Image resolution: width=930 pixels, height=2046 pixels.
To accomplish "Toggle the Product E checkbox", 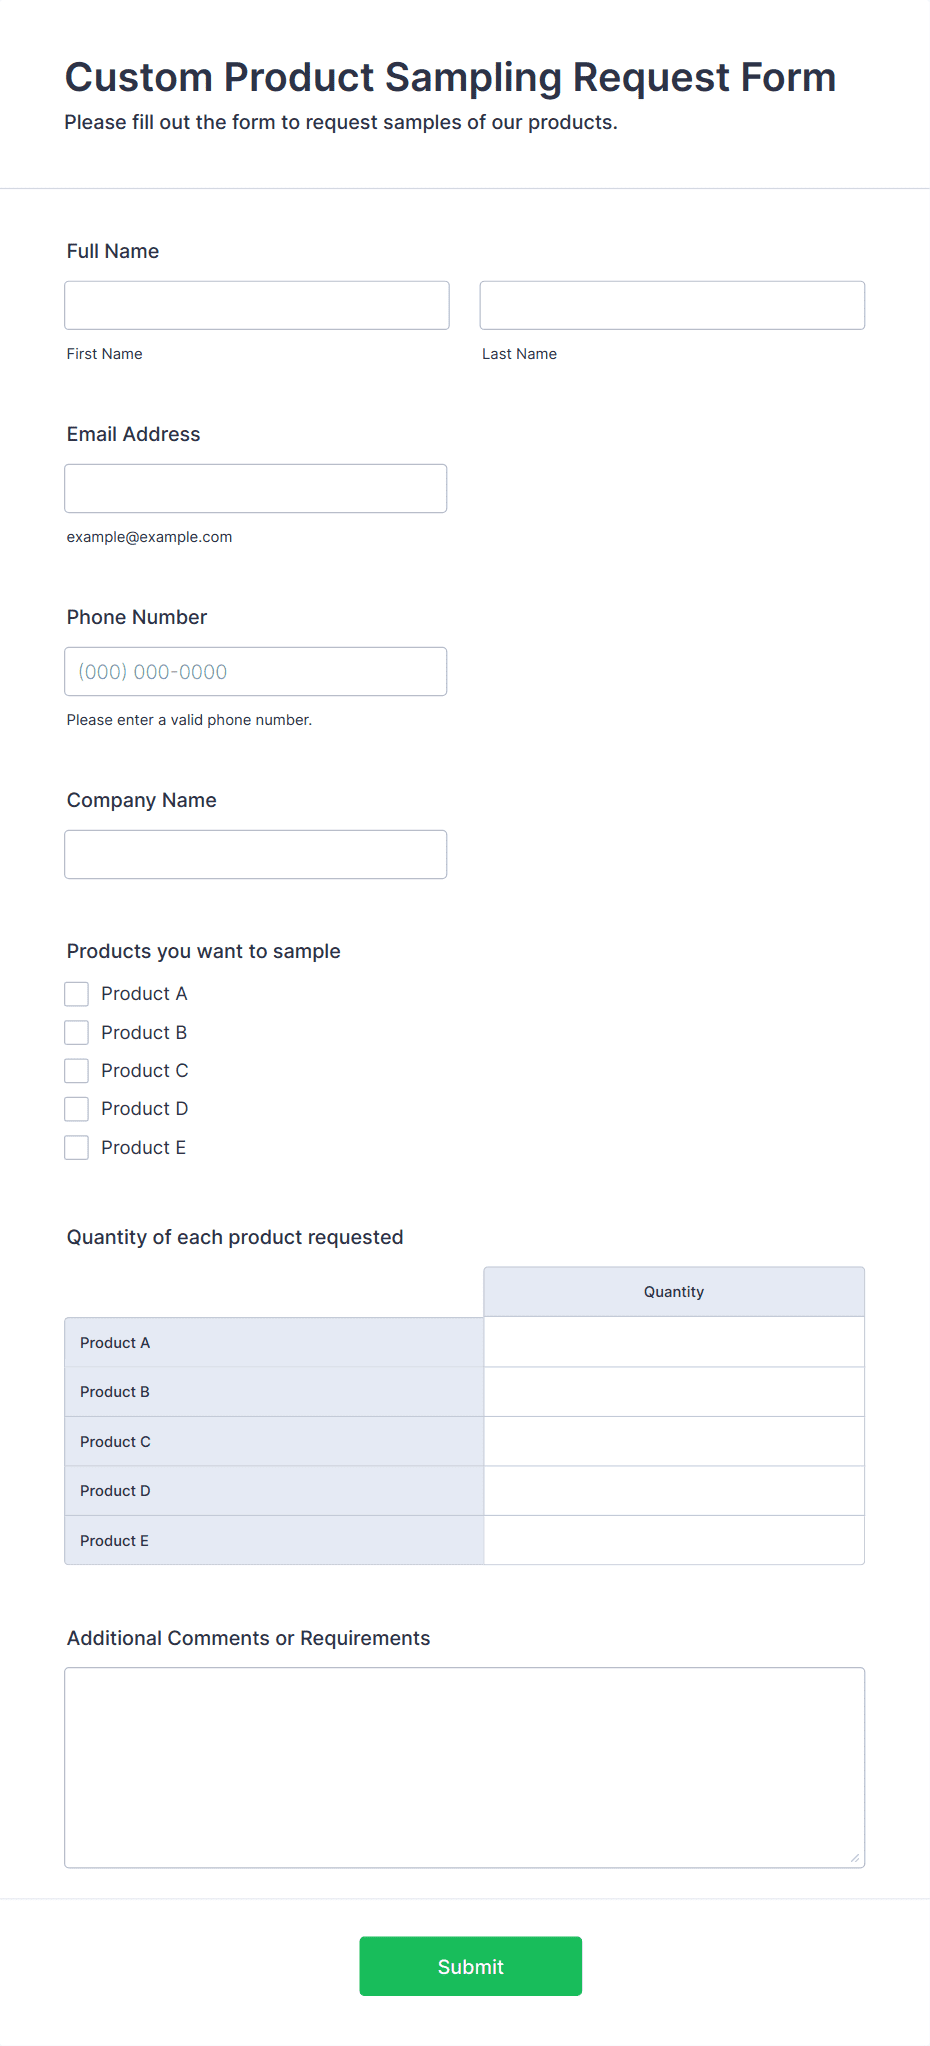I will point(77,1148).
